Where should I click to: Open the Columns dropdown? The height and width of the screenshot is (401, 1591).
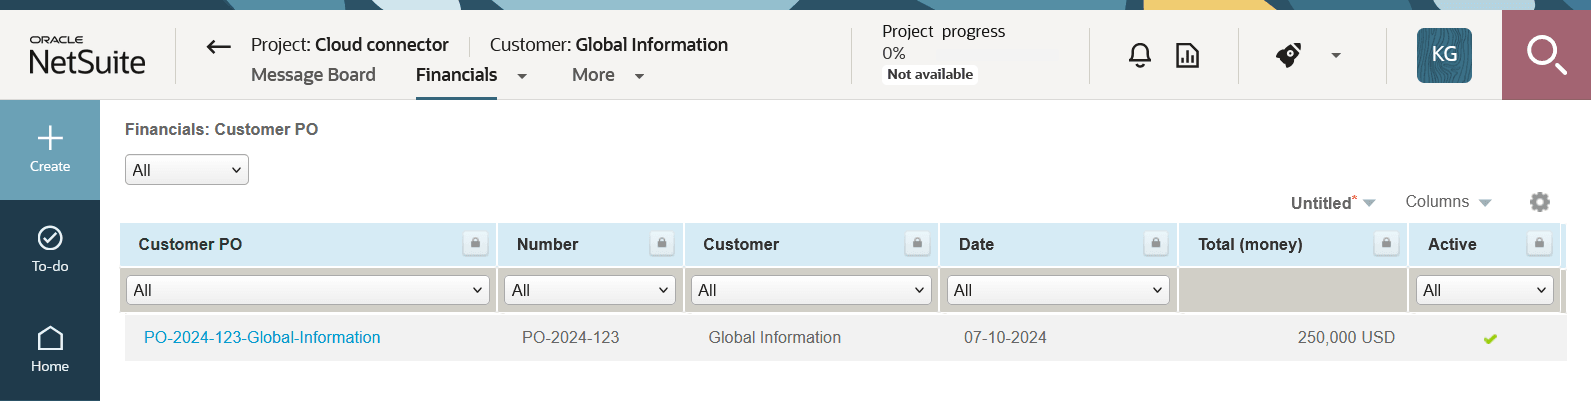[x=1448, y=202]
